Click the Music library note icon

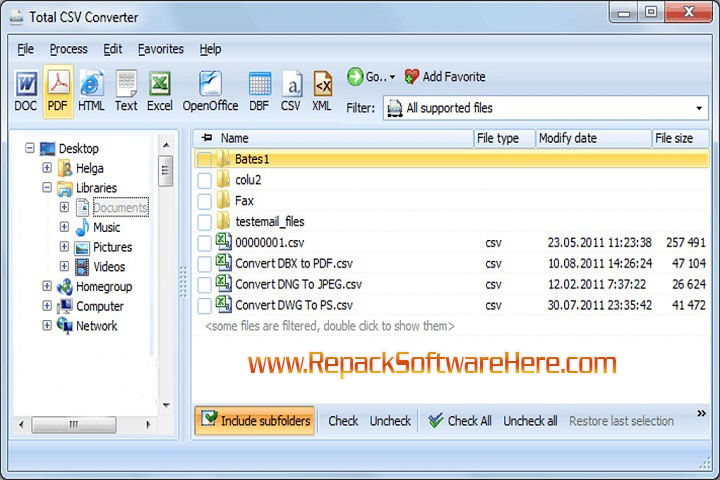(x=82, y=227)
